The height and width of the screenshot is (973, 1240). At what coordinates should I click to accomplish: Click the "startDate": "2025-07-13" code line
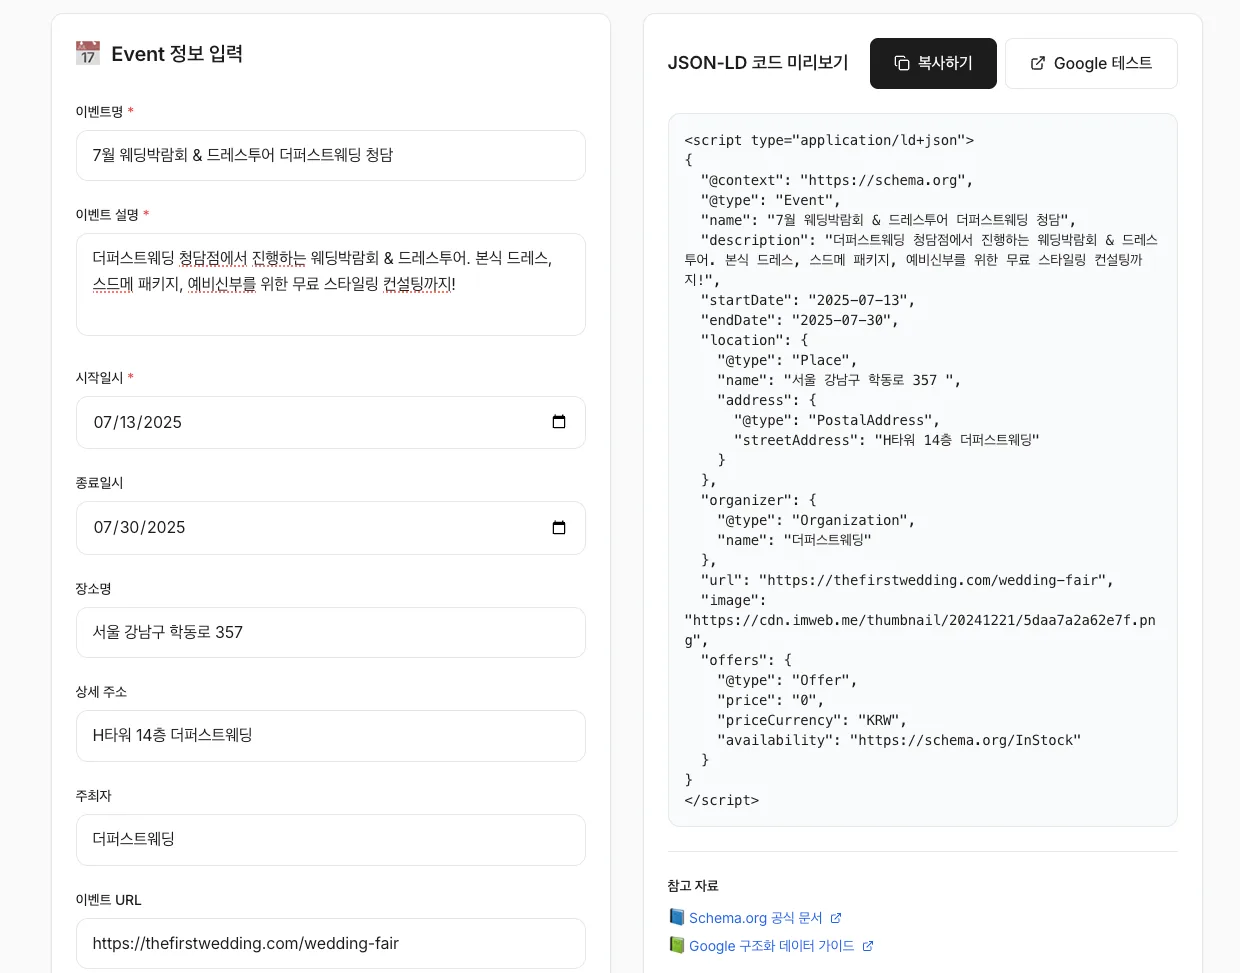point(808,300)
